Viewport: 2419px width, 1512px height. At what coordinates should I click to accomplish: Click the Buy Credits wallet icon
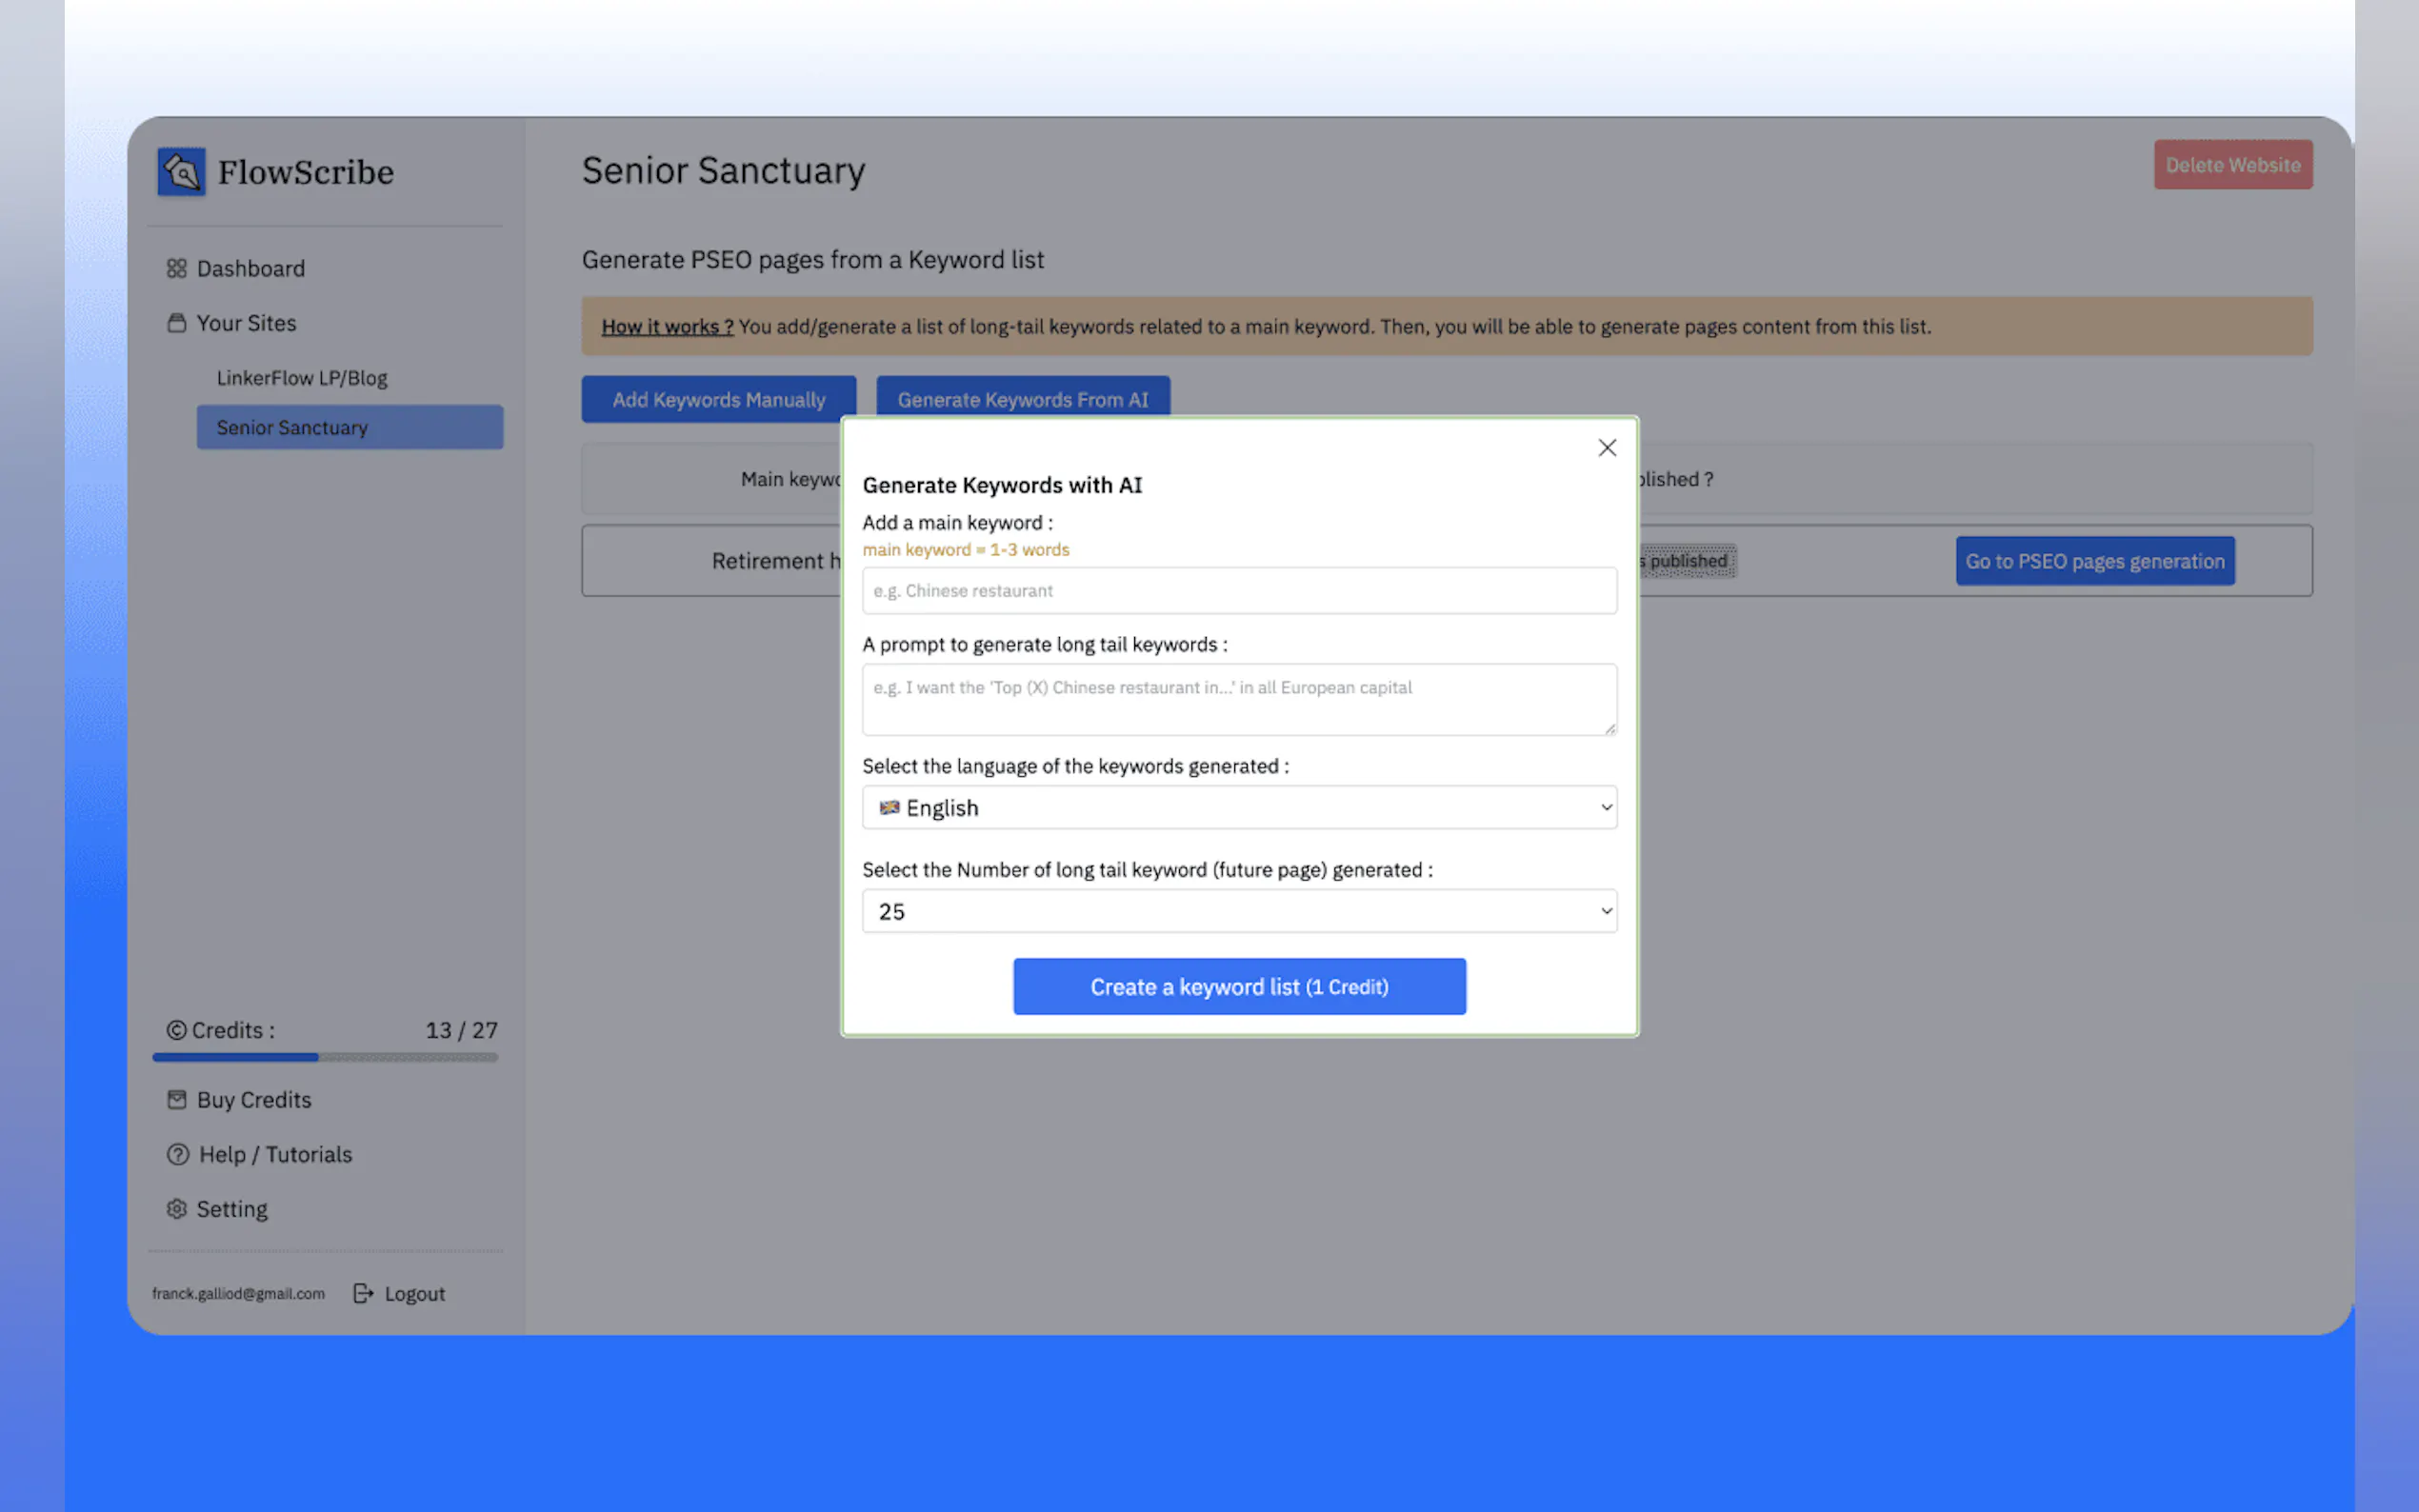[x=177, y=1100]
